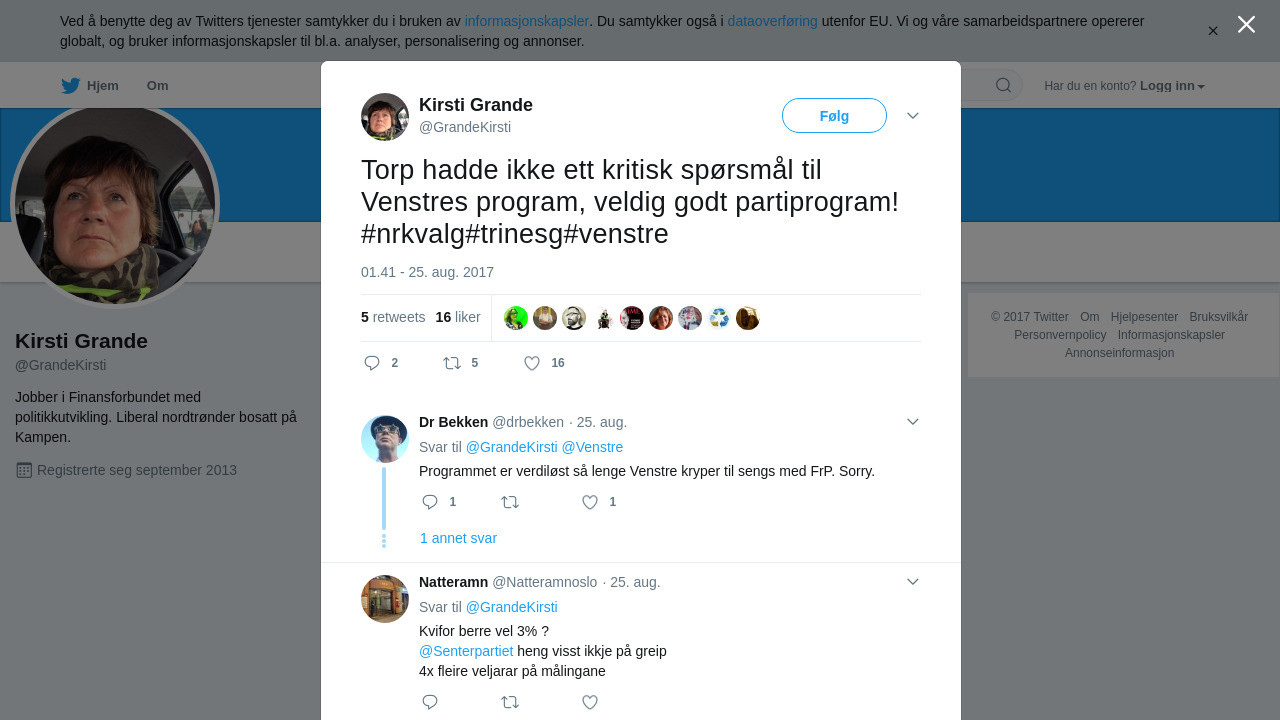
Task: Retweet Kirsti Grande's main tweet
Action: pos(452,363)
